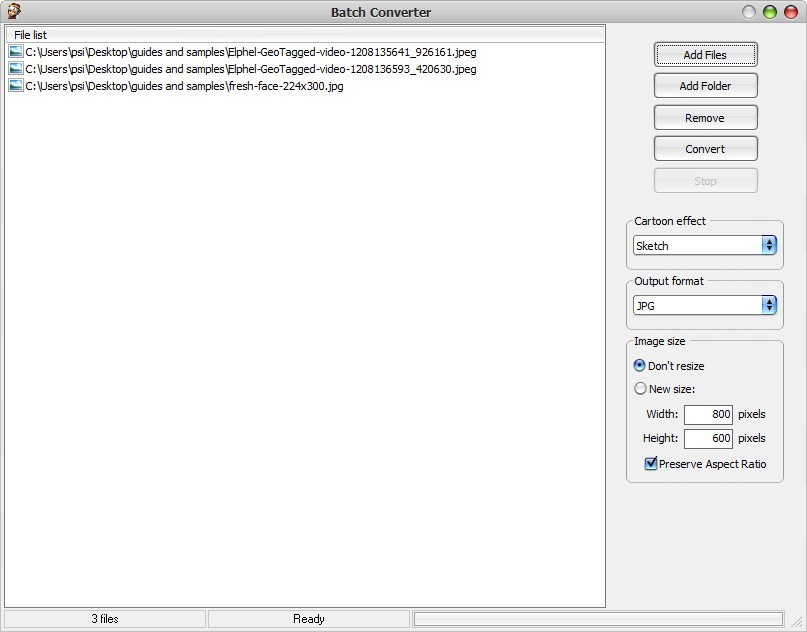The width and height of the screenshot is (807, 632).
Task: Click the Ready status bar section
Action: [309, 618]
